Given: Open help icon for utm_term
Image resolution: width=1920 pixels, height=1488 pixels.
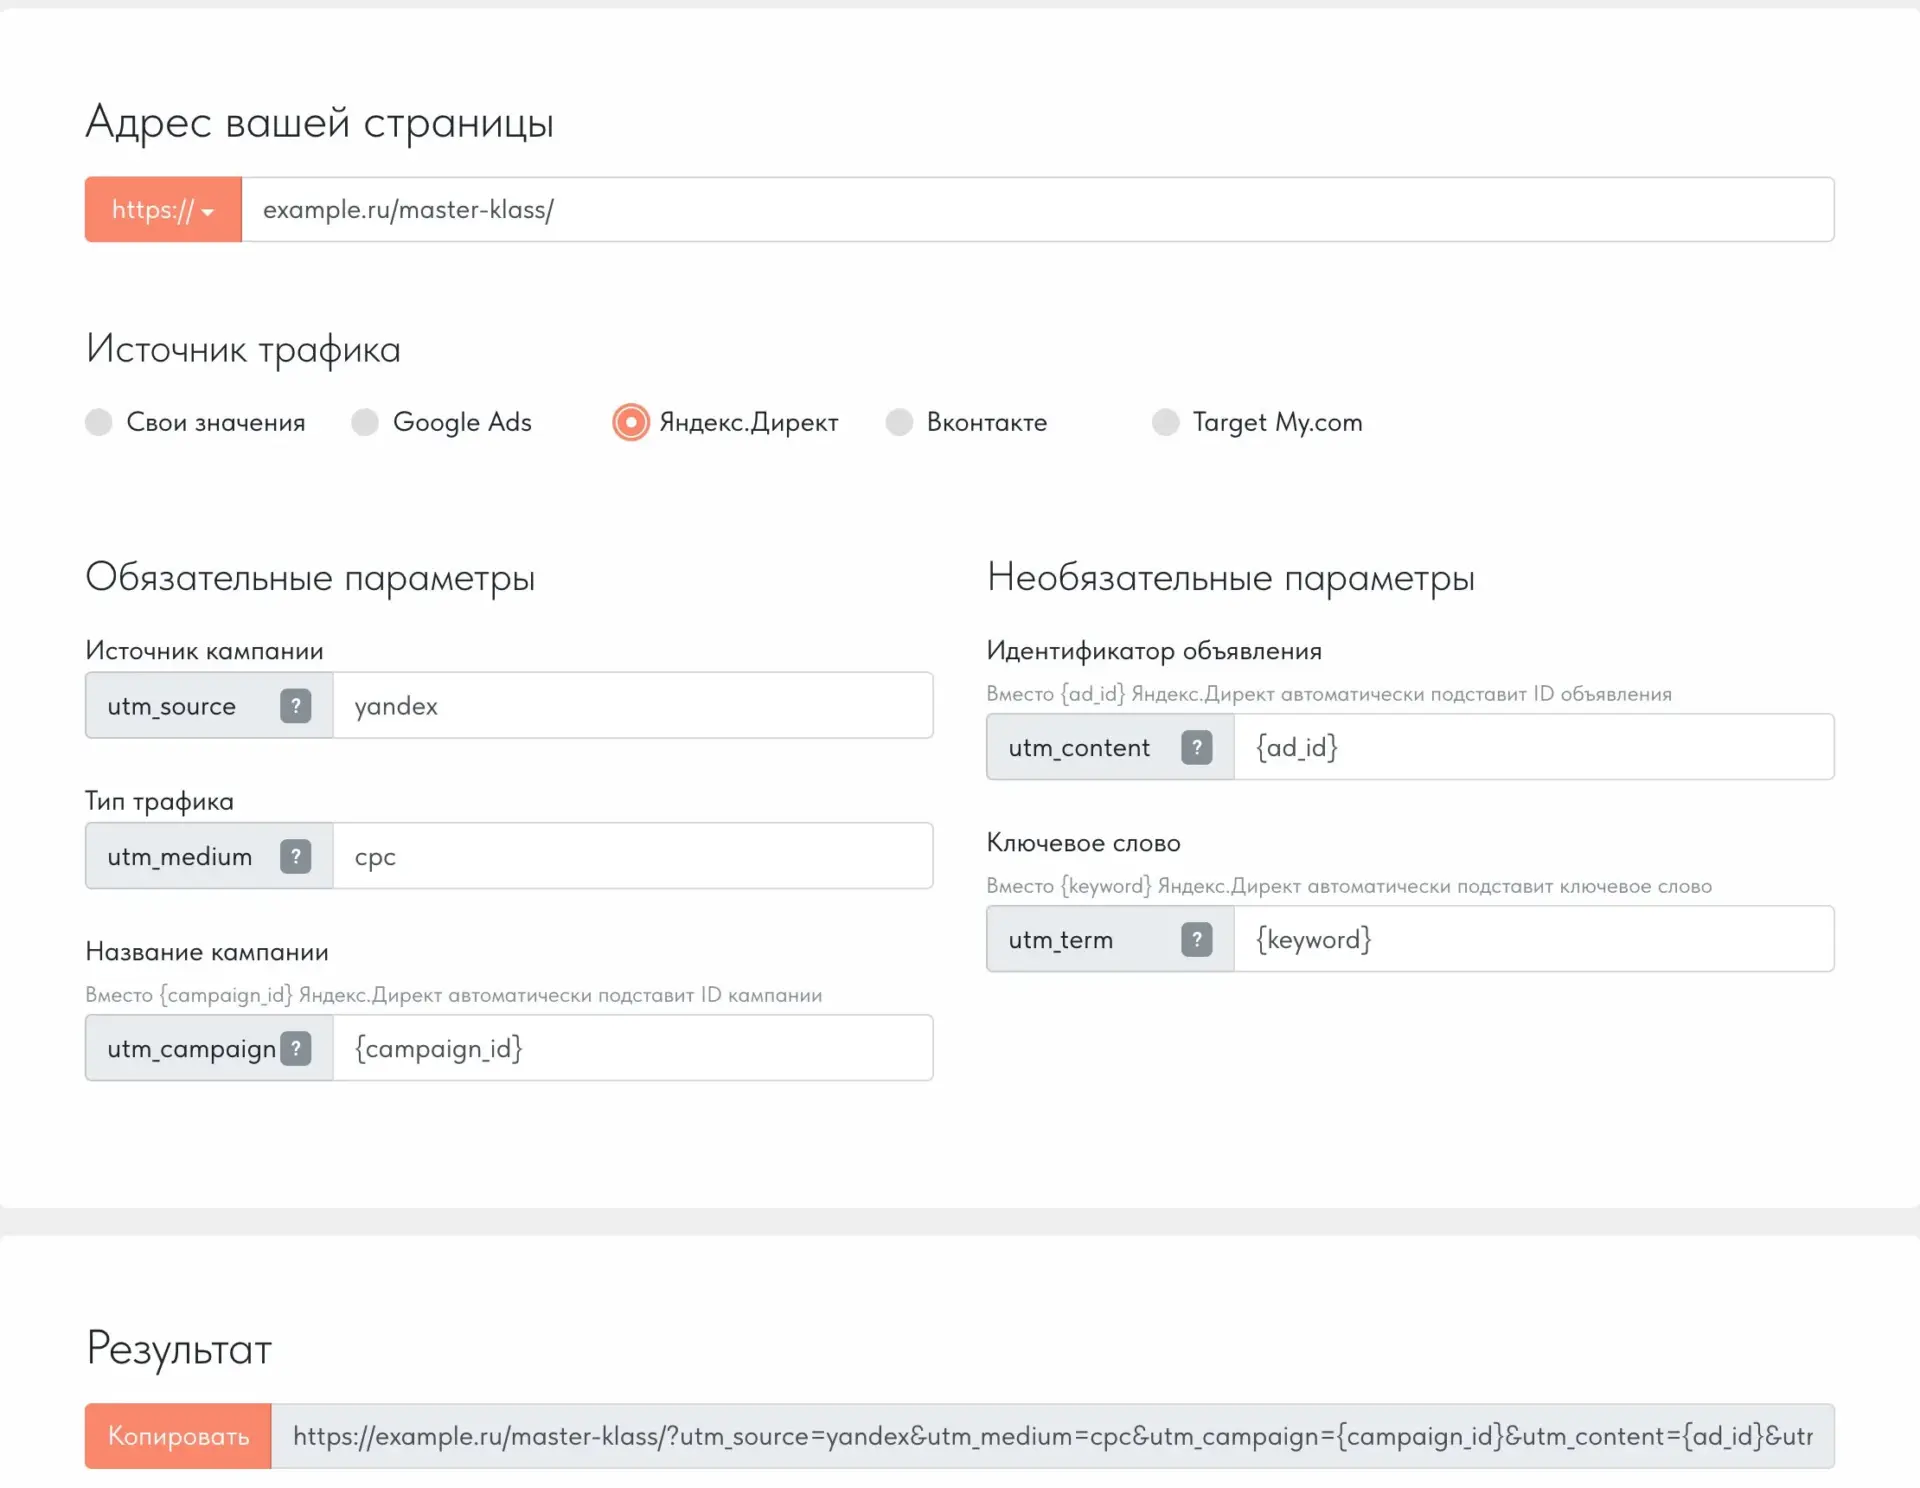Looking at the screenshot, I should 1197,940.
